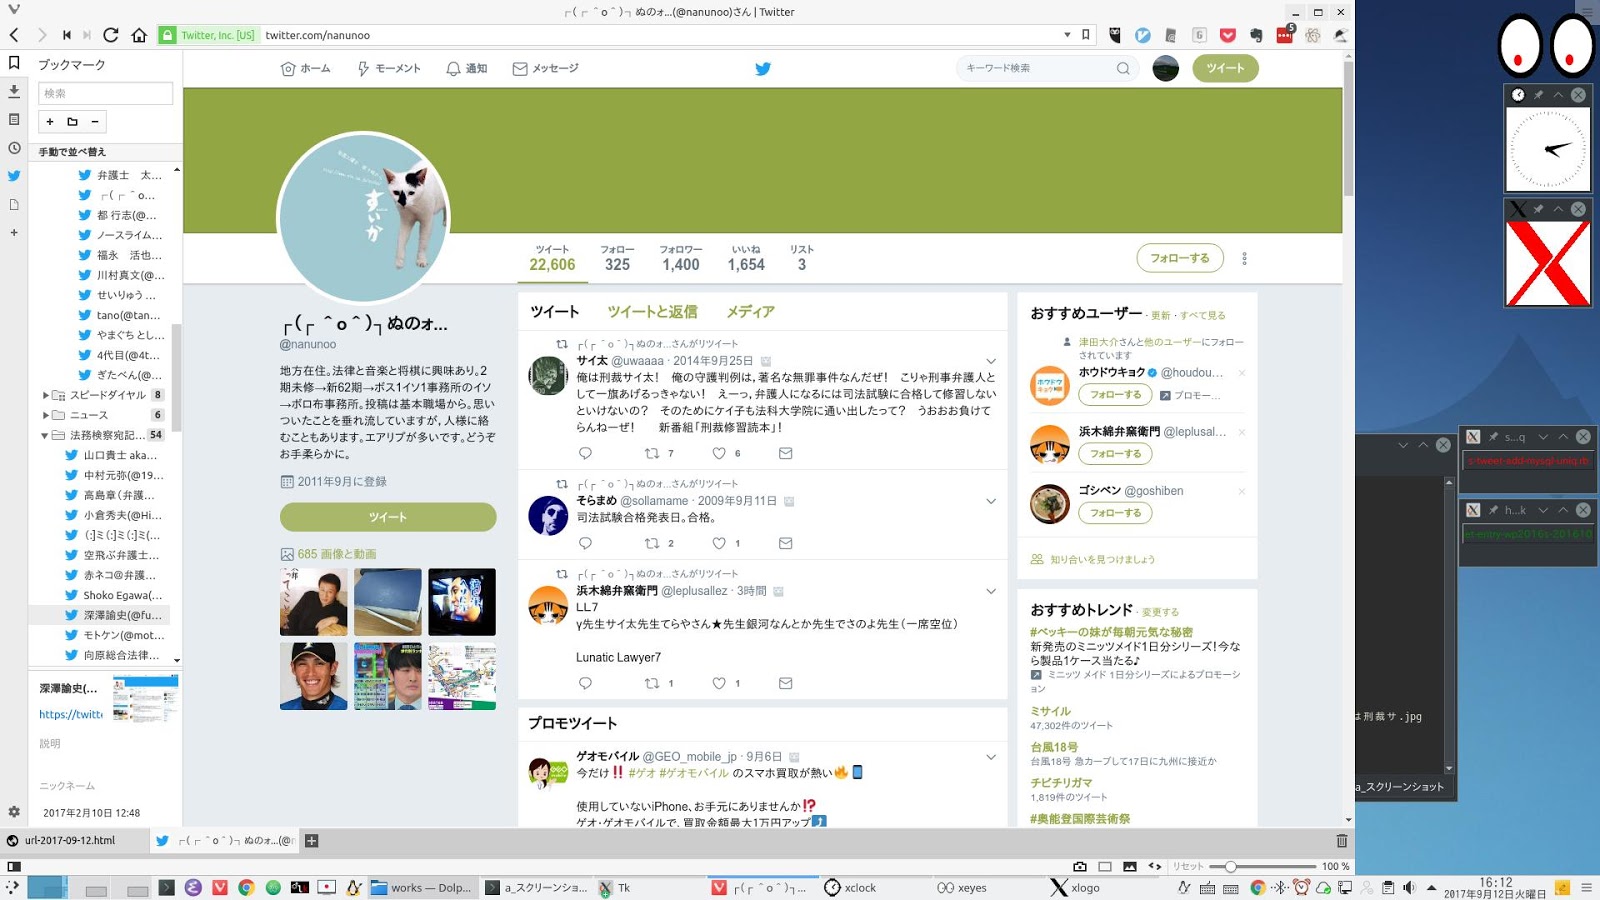Toggle image loading icon in status bar
The height and width of the screenshot is (900, 1600).
click(x=1130, y=866)
